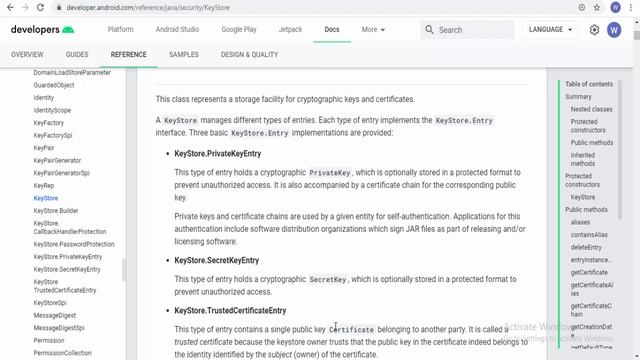Select the REFERENCE tab
The height and width of the screenshot is (360, 640).
128,54
